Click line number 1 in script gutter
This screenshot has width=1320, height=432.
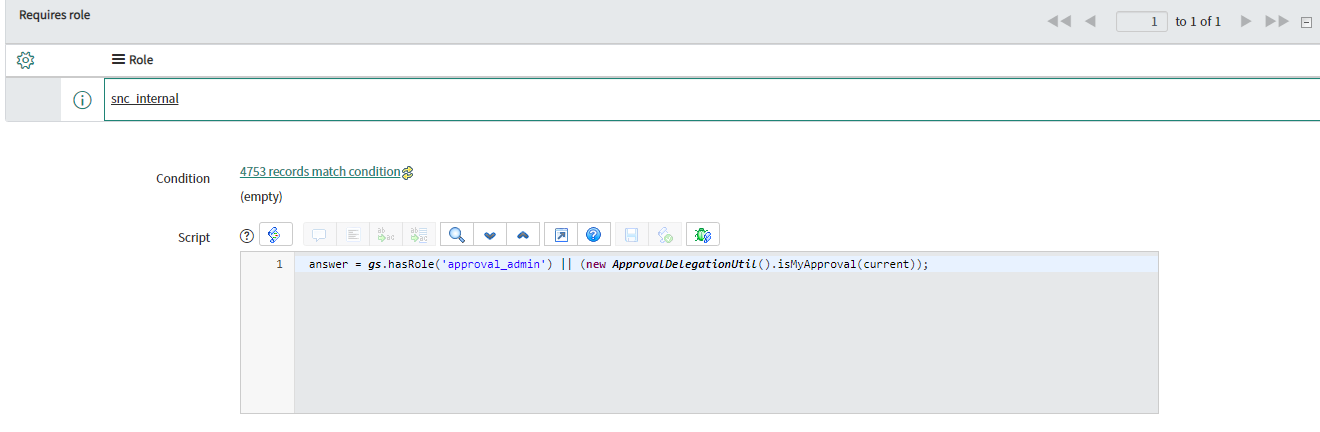(x=279, y=264)
